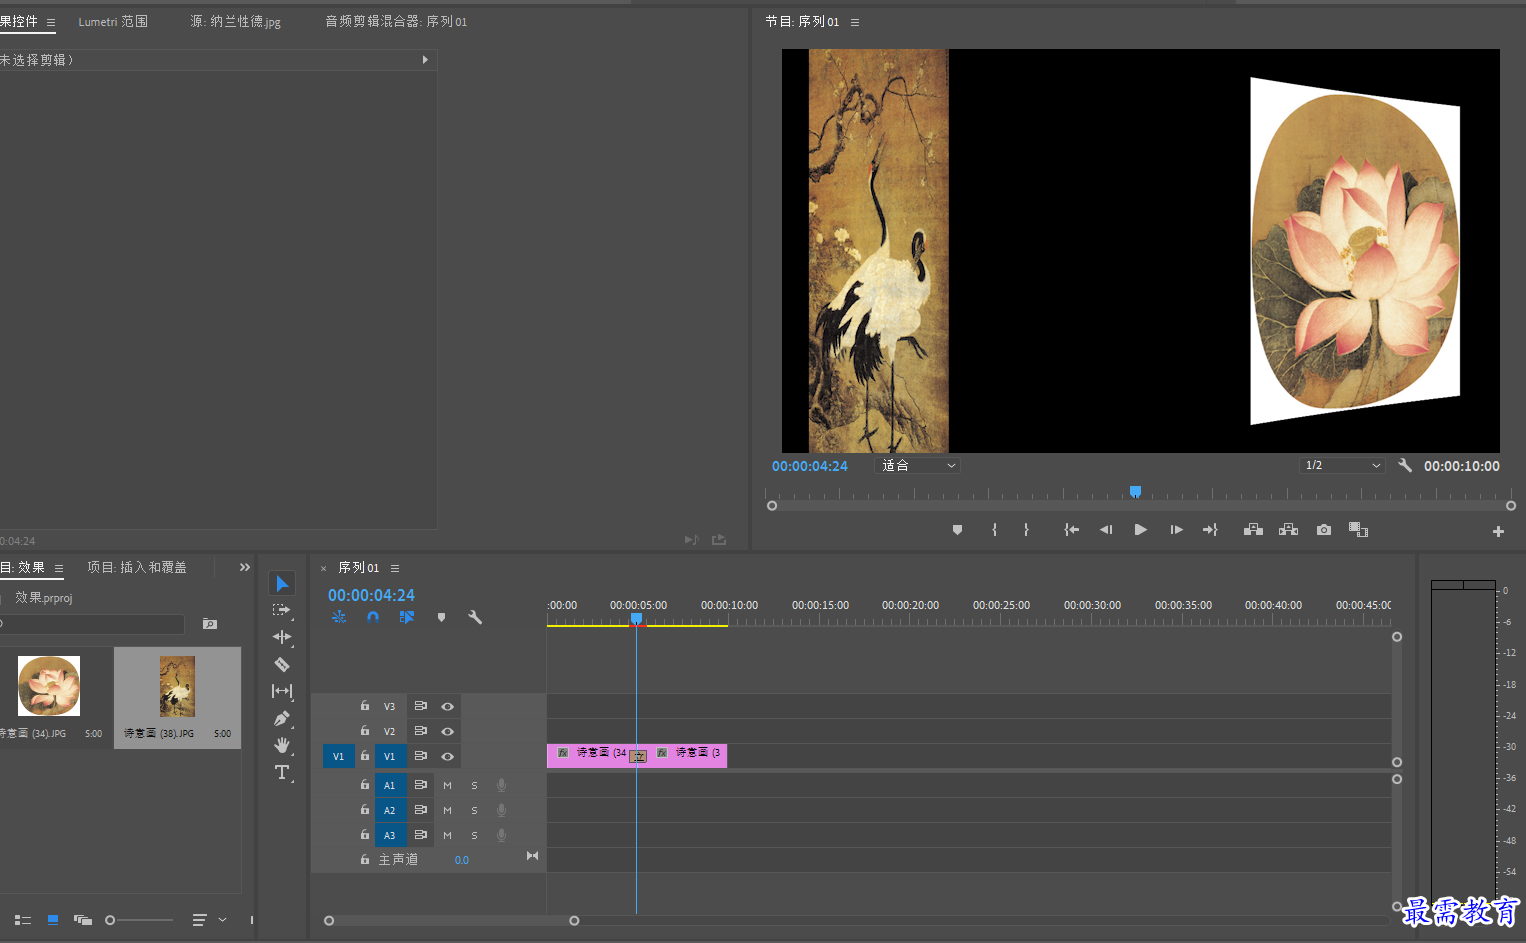Toggle snap in timeline
The width and height of the screenshot is (1526, 943).
373,617
